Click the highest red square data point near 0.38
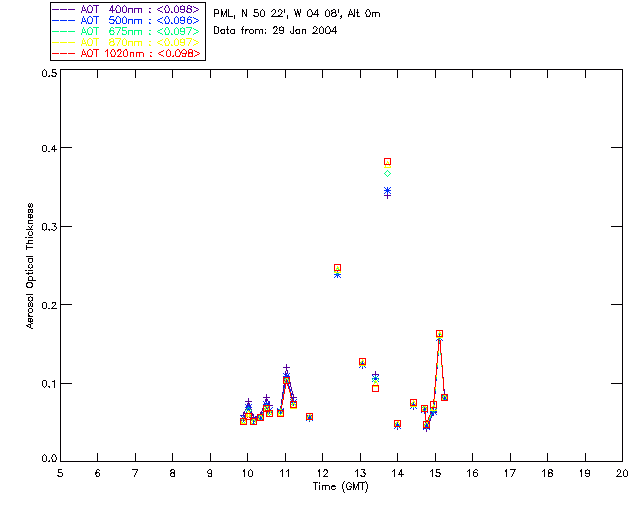This screenshot has width=640, height=512. click(x=387, y=162)
